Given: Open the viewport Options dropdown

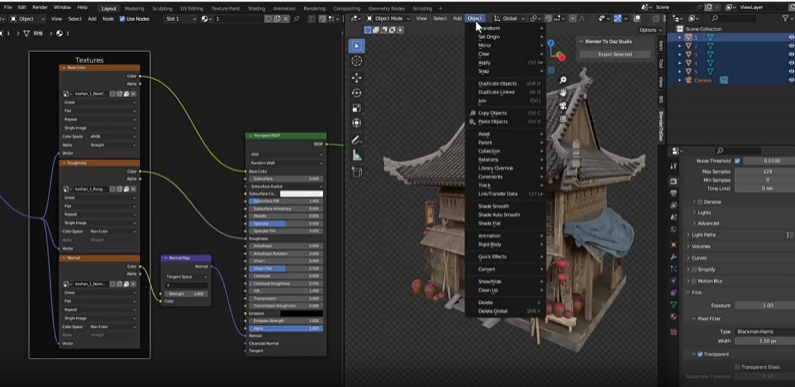Looking at the screenshot, I should pos(650,30).
